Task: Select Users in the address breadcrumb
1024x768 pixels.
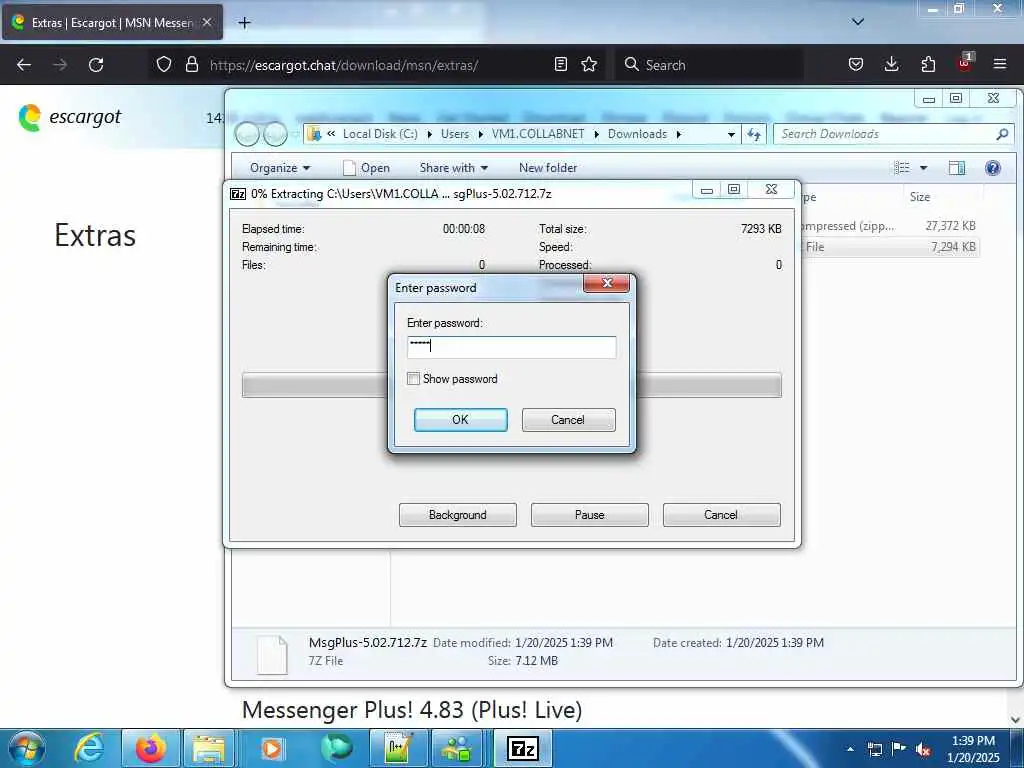Action: [x=455, y=134]
